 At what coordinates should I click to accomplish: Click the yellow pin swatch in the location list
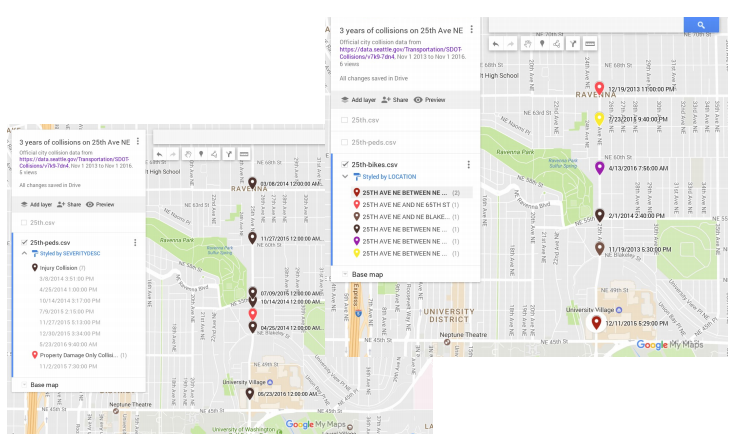(356, 253)
